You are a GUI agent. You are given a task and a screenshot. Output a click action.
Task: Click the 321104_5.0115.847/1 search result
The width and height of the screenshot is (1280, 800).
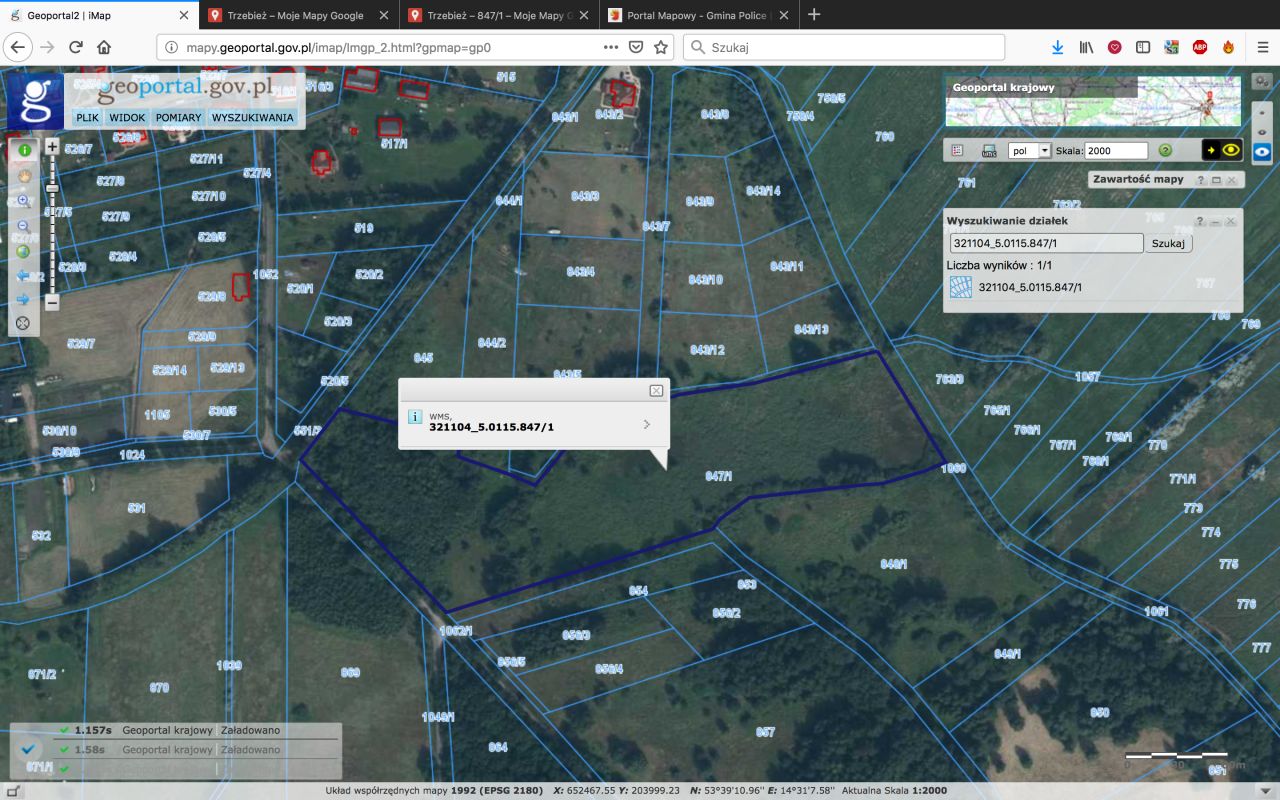coord(1030,287)
